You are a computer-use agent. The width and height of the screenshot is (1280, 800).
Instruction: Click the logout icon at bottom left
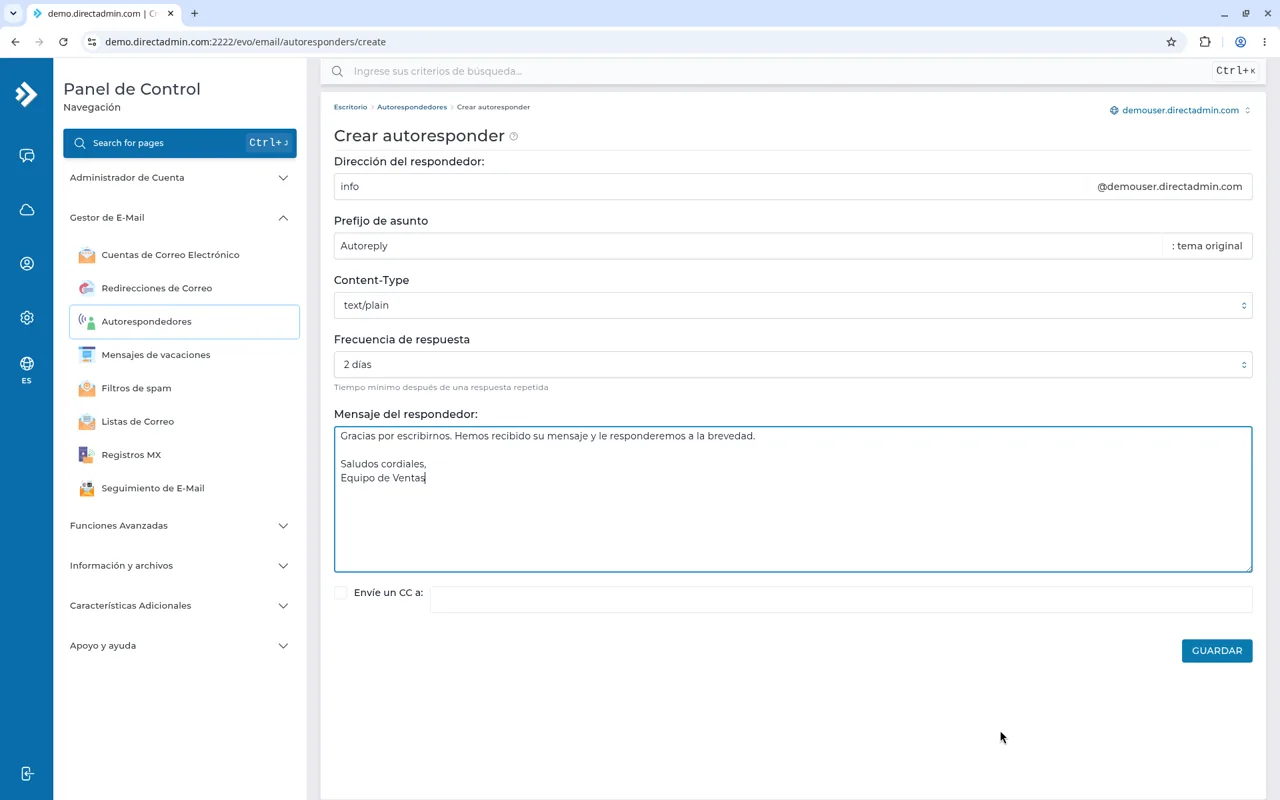tap(27, 774)
